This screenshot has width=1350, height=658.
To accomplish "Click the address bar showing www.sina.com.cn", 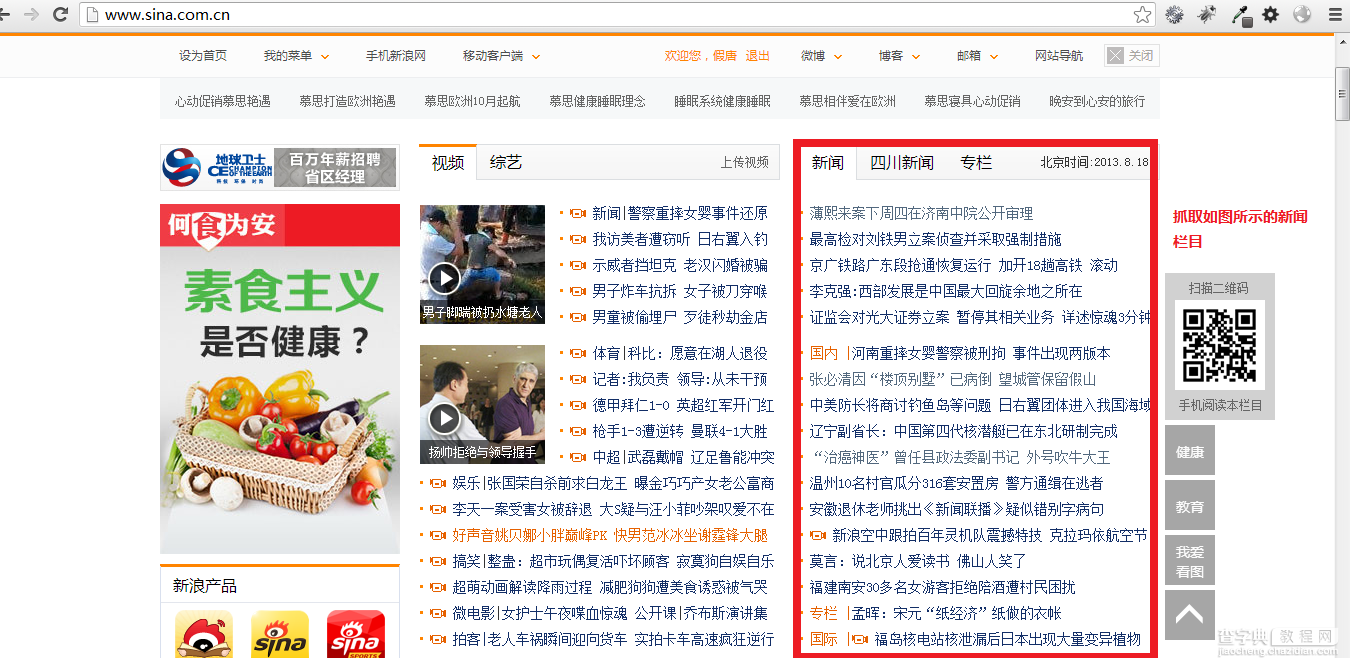I will pos(615,14).
